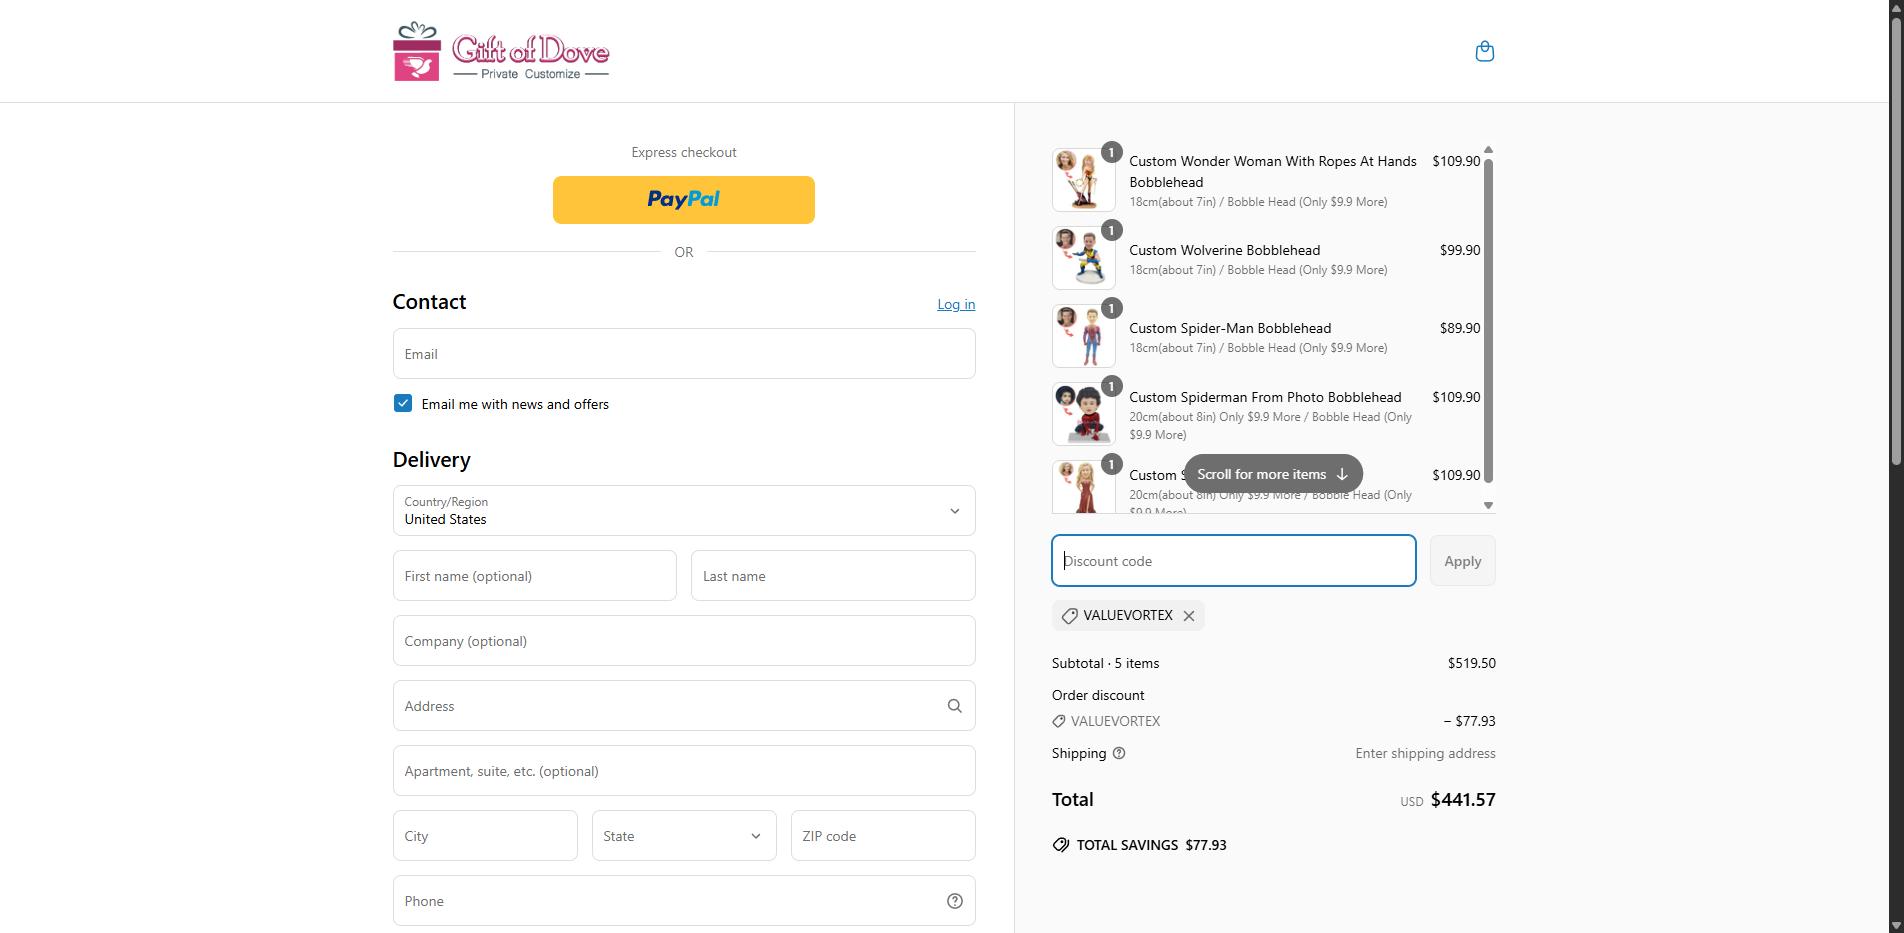Click the order list scroll-up arrow

(1488, 150)
